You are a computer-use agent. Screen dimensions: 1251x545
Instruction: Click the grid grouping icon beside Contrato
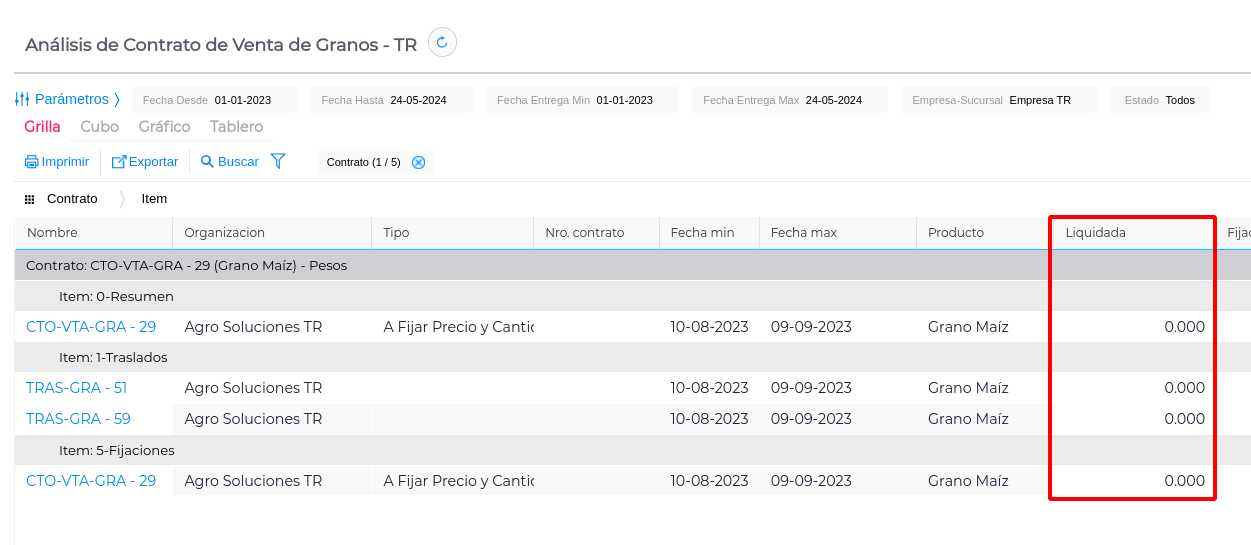29,199
